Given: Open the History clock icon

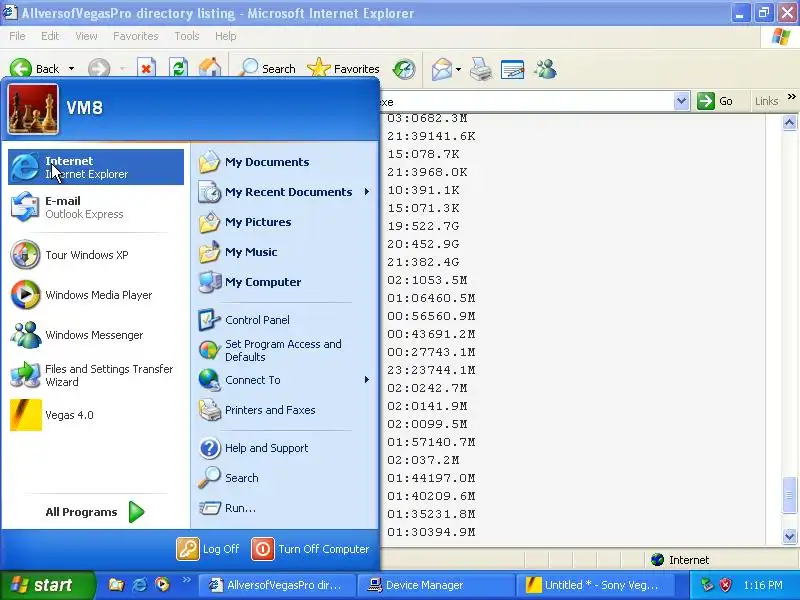Looking at the screenshot, I should [404, 68].
